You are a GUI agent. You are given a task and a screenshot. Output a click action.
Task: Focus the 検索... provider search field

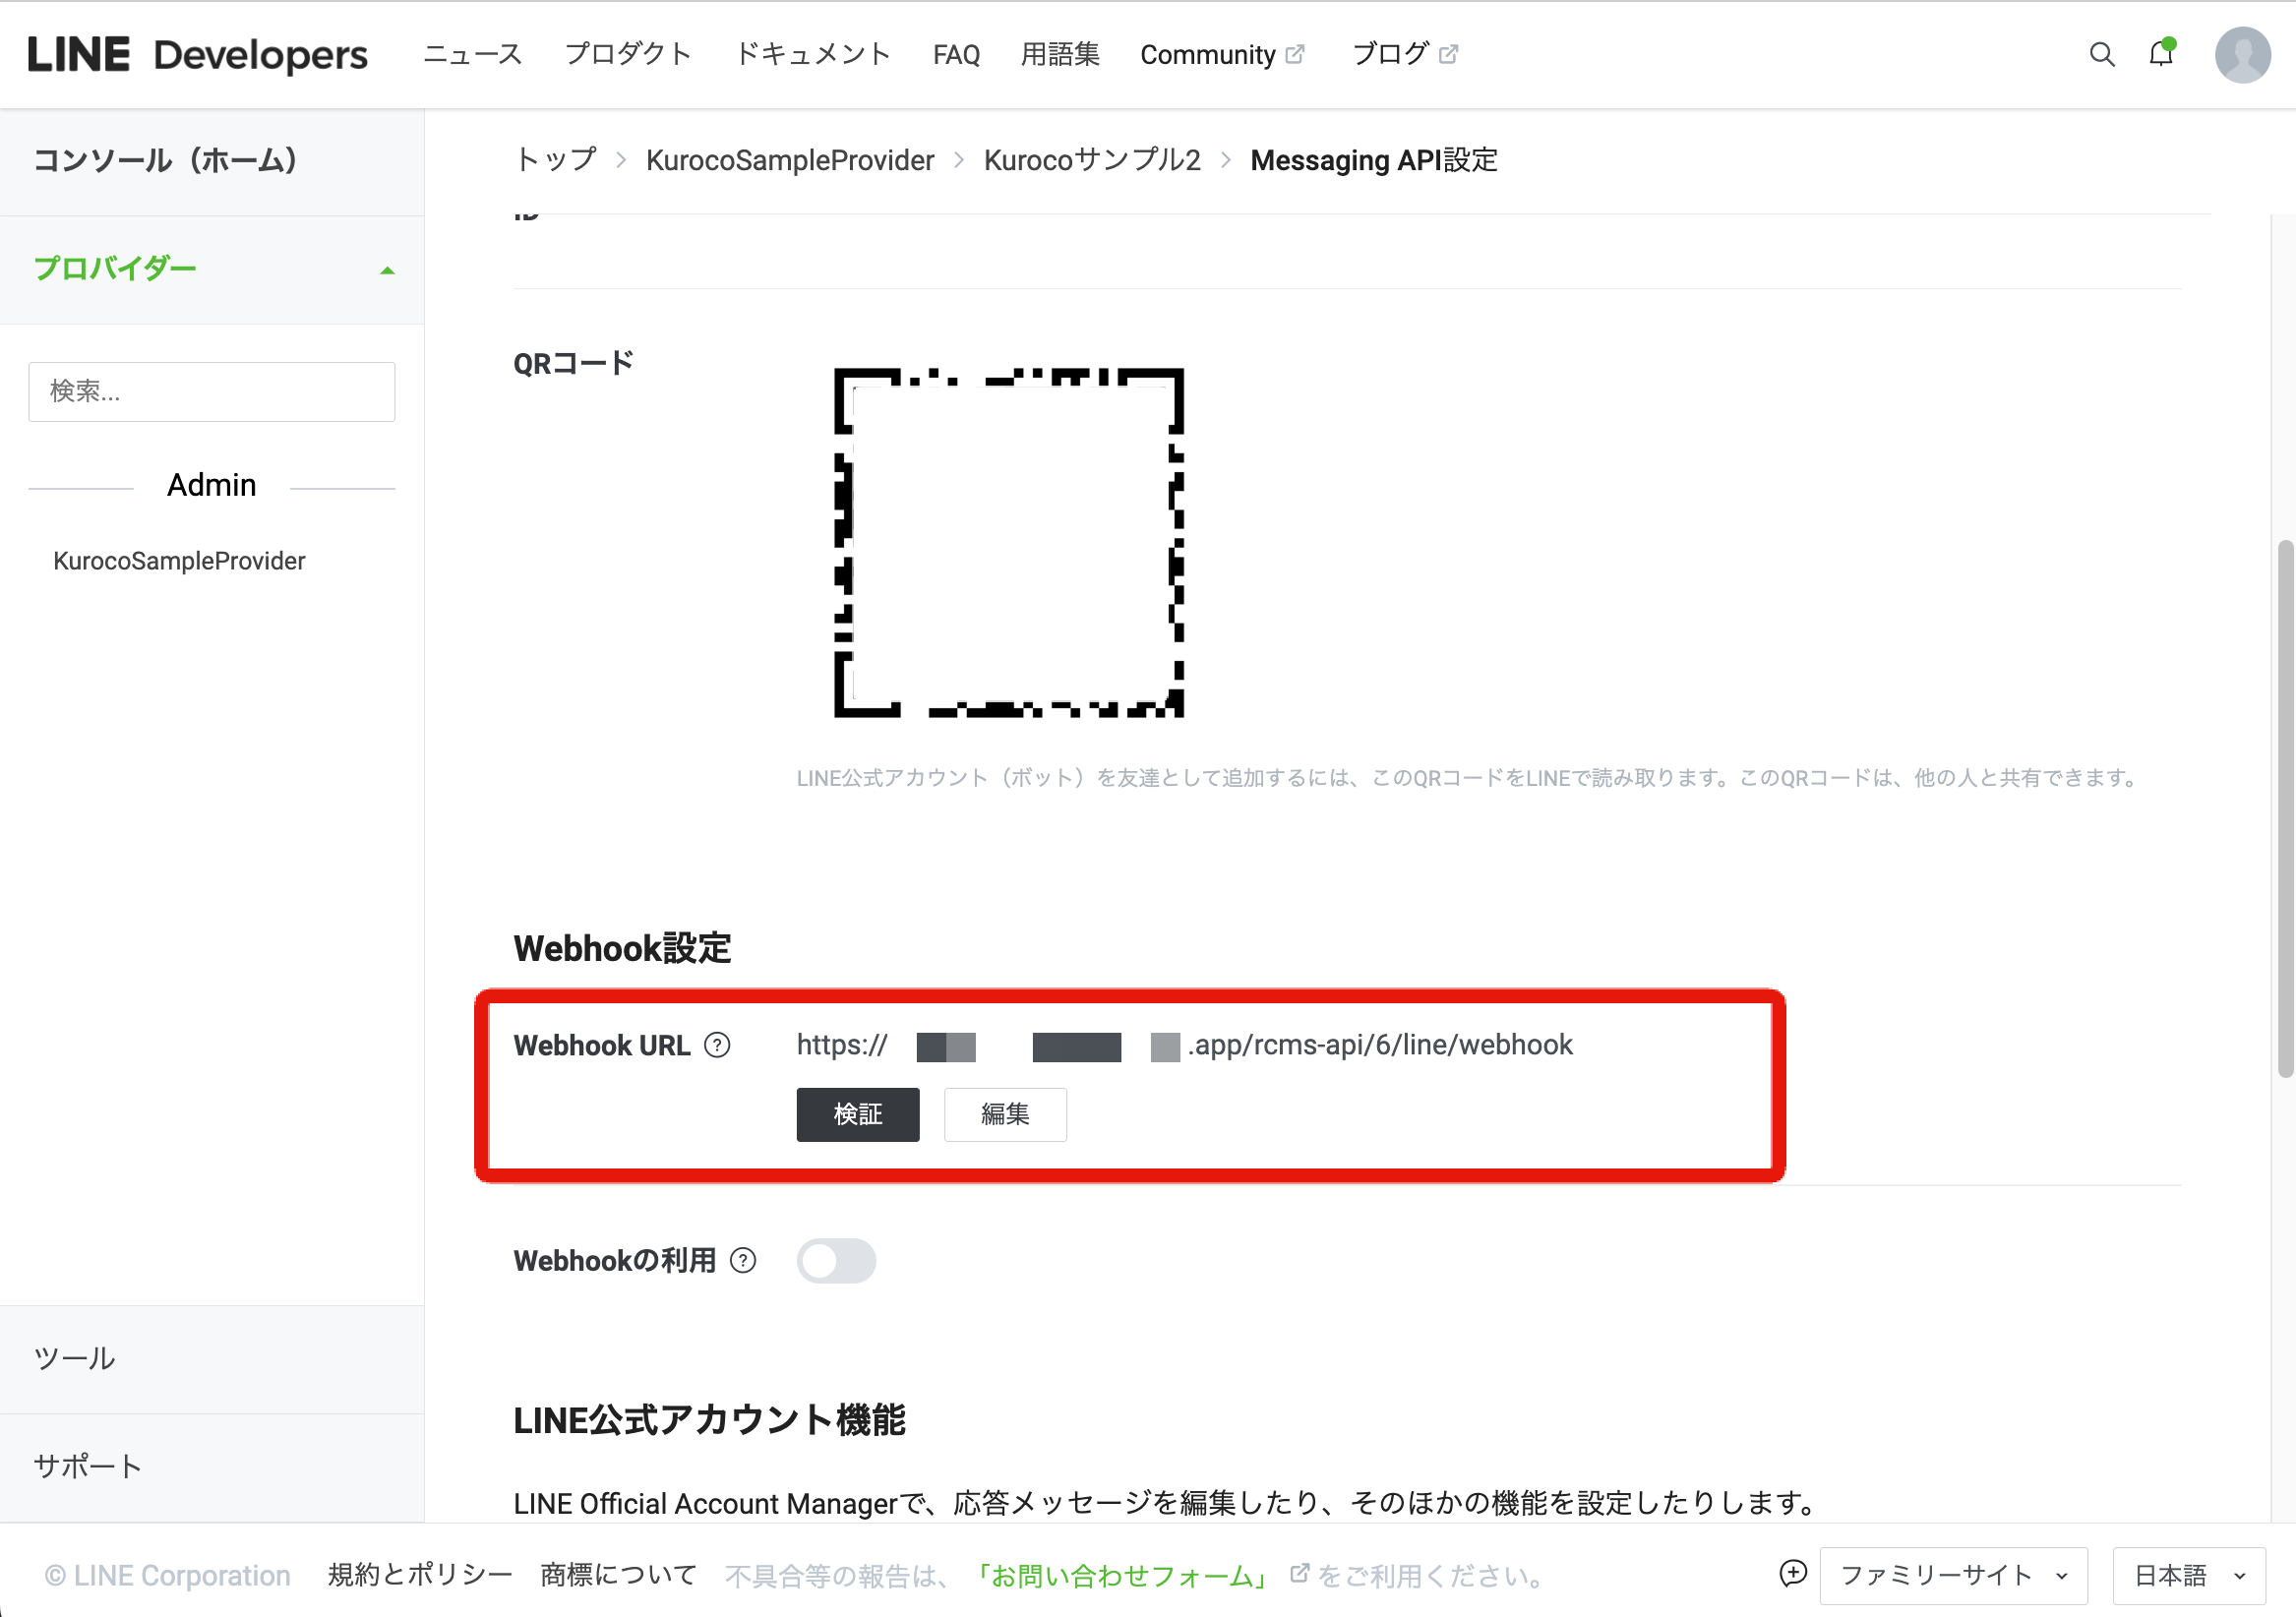(212, 391)
